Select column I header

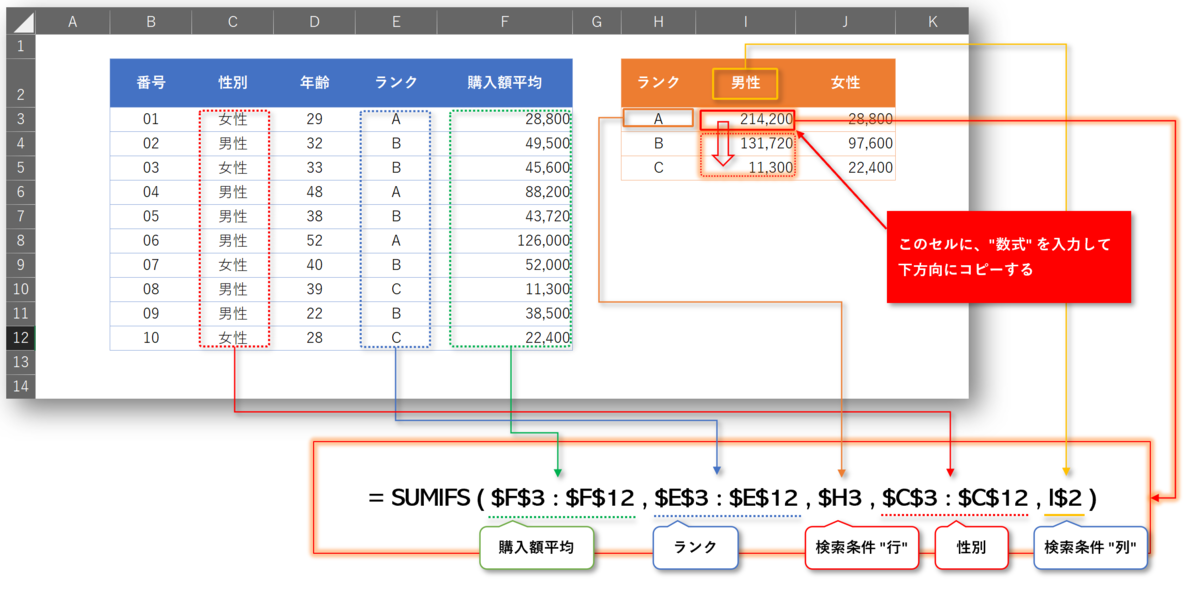(x=746, y=21)
